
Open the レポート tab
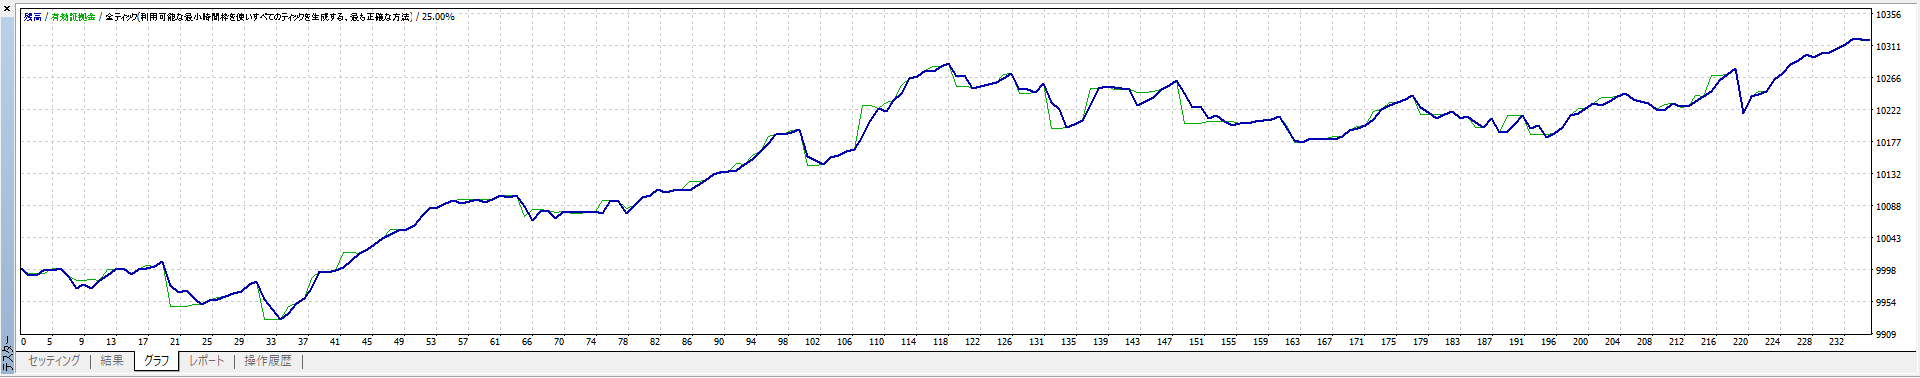pos(207,361)
